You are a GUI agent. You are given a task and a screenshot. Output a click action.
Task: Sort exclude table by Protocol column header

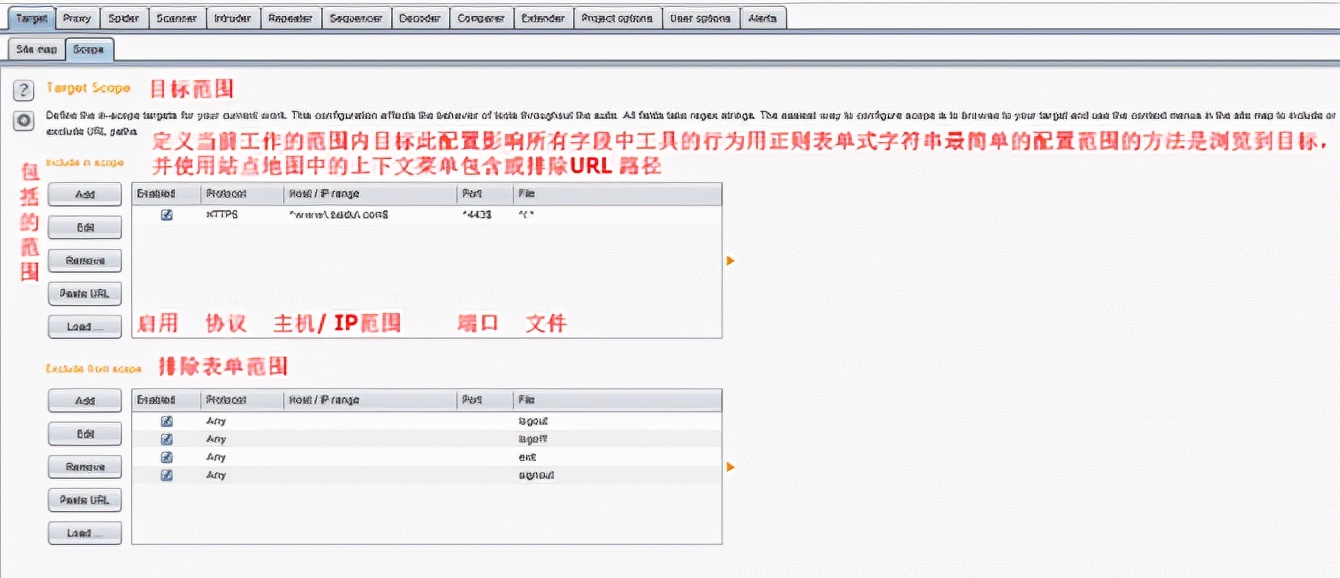(x=241, y=400)
